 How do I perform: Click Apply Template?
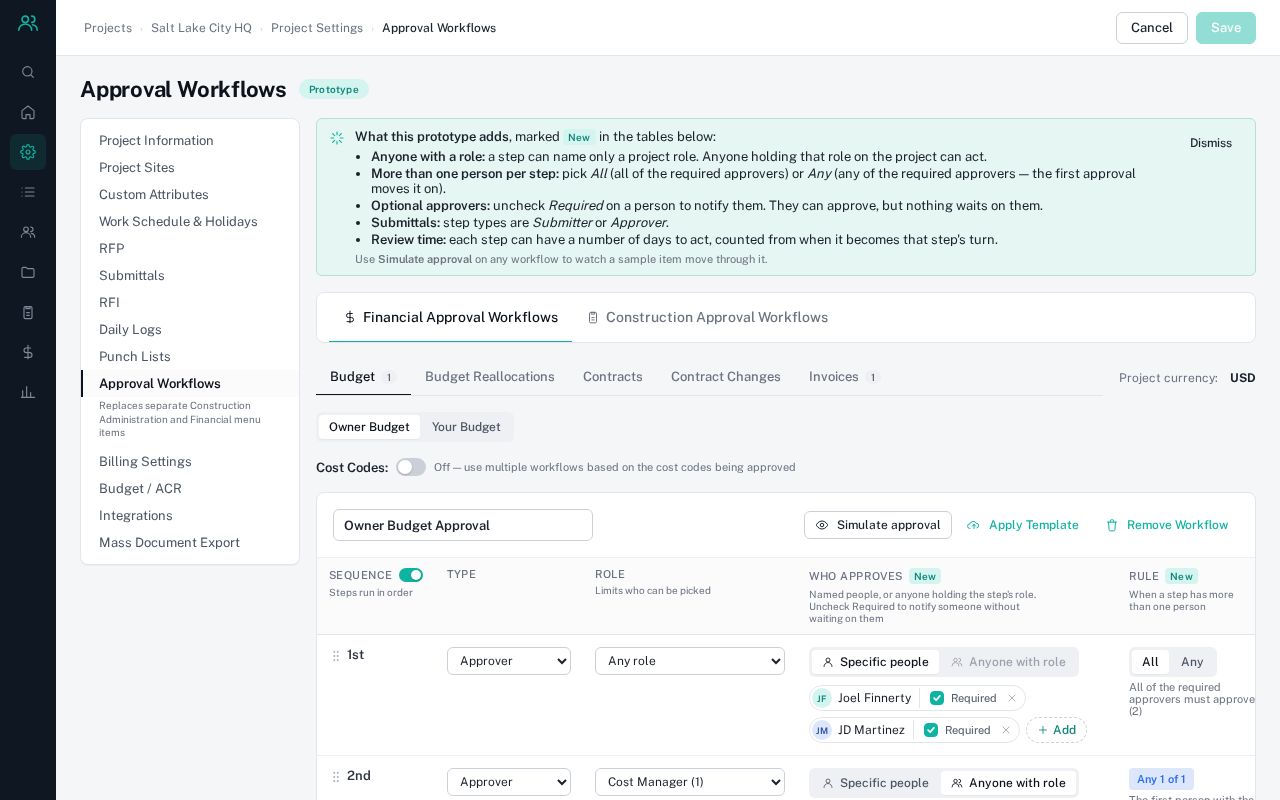point(1022,525)
